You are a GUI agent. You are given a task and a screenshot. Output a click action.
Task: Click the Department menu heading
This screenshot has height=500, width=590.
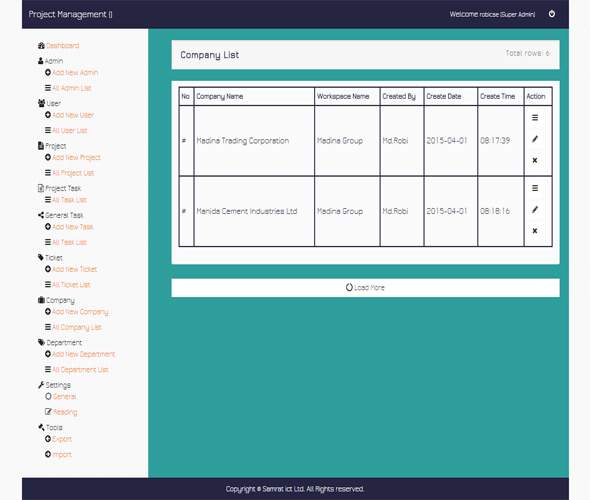pyautogui.click(x=64, y=343)
